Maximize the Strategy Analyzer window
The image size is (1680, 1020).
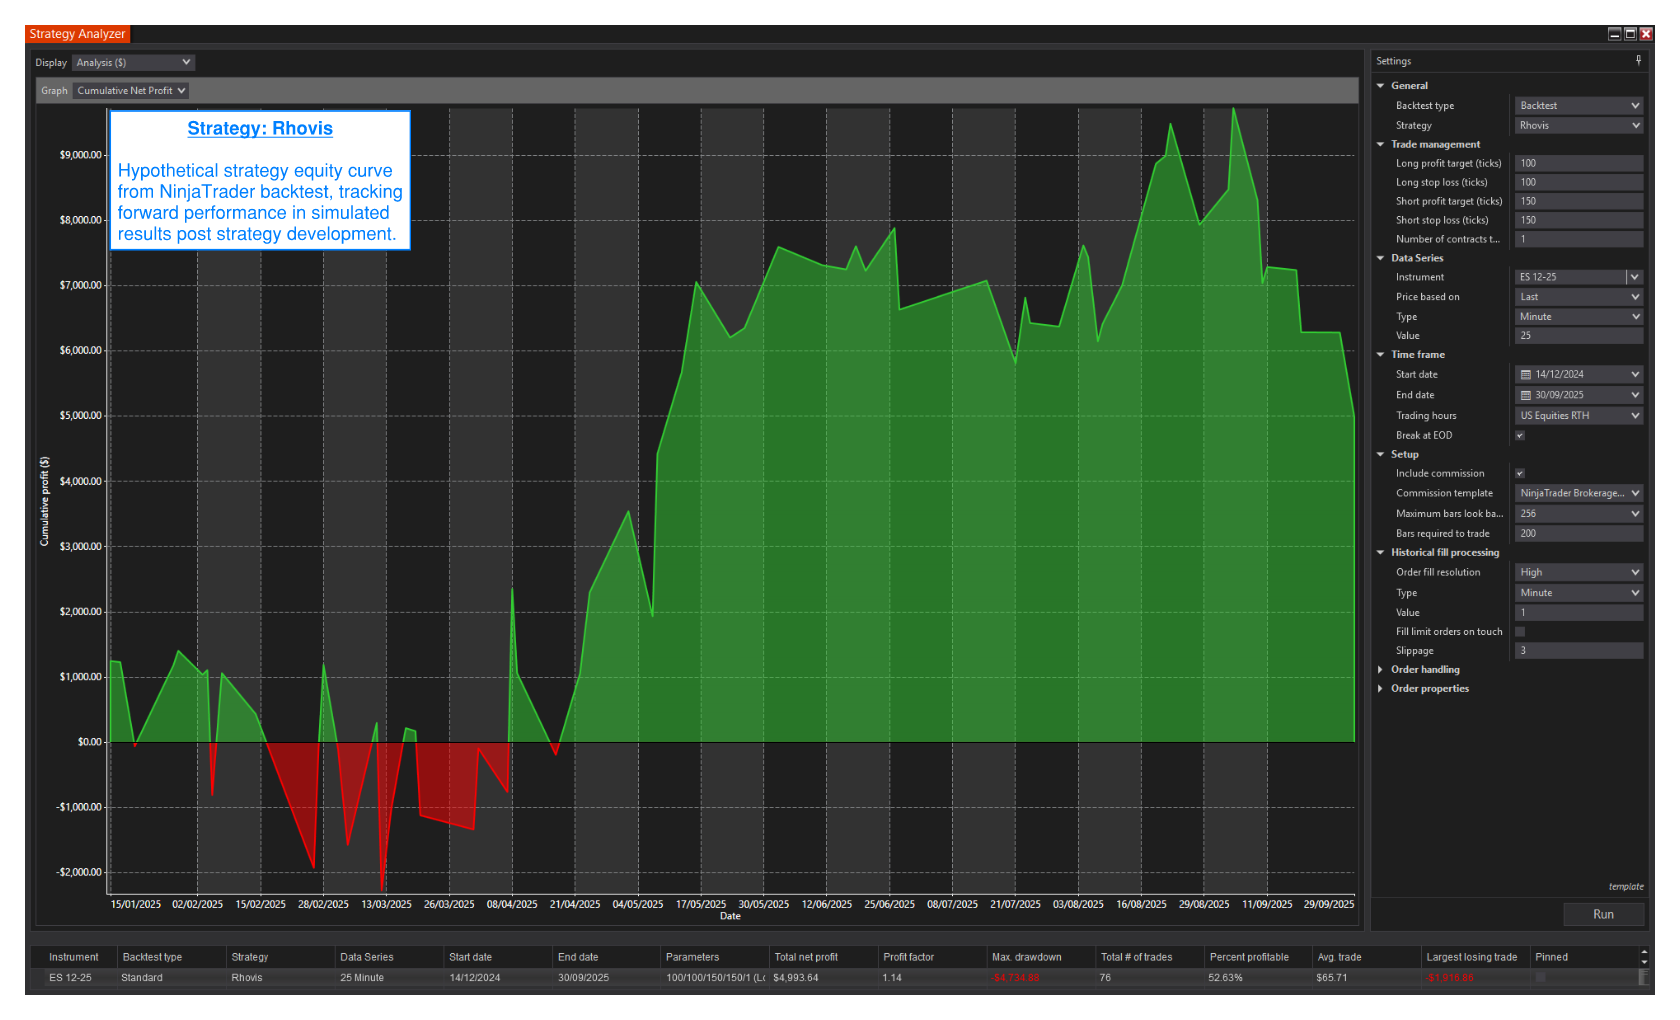pos(1630,34)
